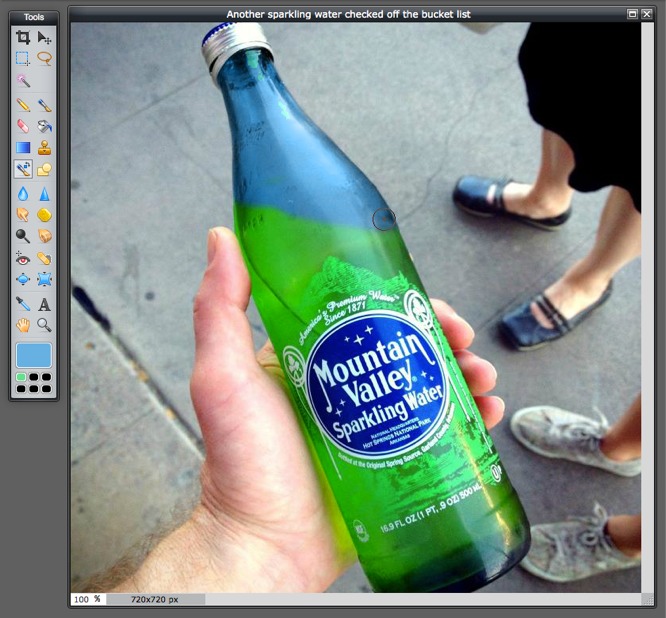
Task: Select the Pencil tool
Action: point(23,105)
